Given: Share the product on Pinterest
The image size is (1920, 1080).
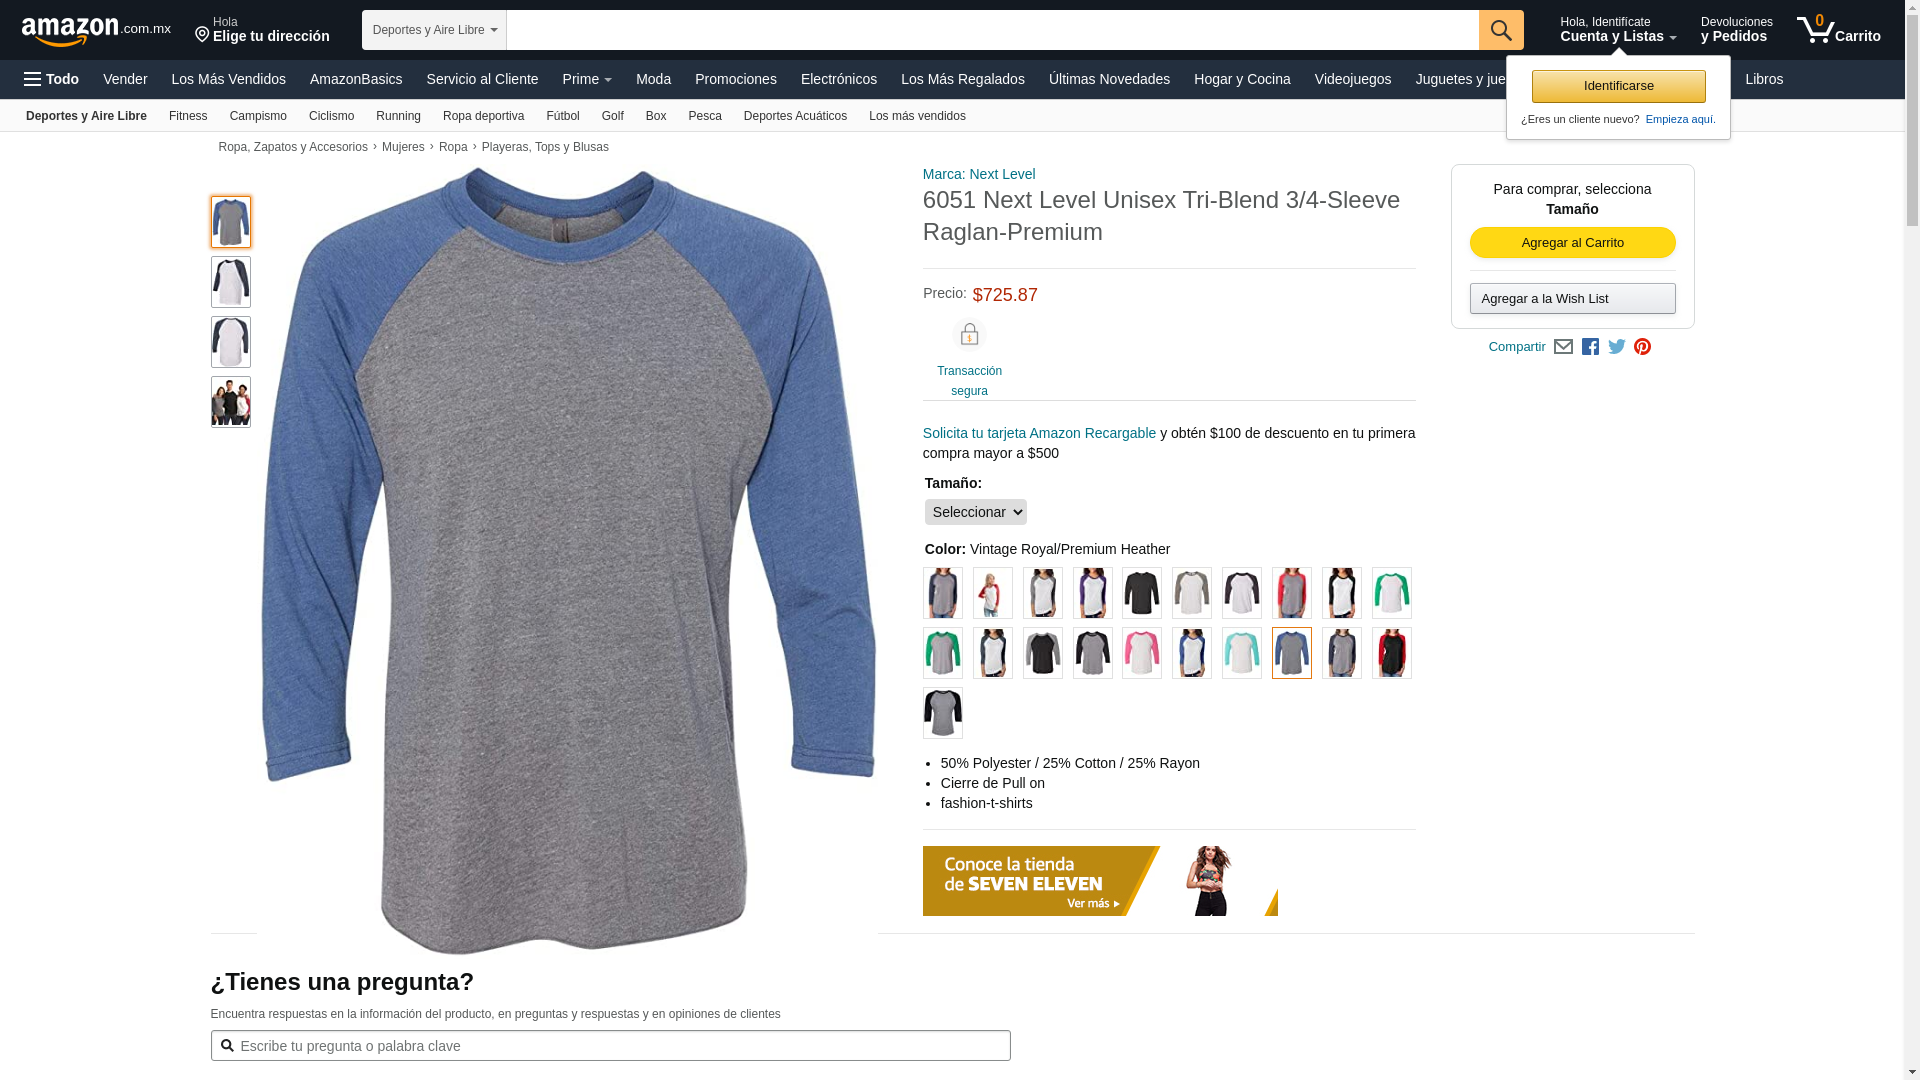Looking at the screenshot, I should (1642, 347).
